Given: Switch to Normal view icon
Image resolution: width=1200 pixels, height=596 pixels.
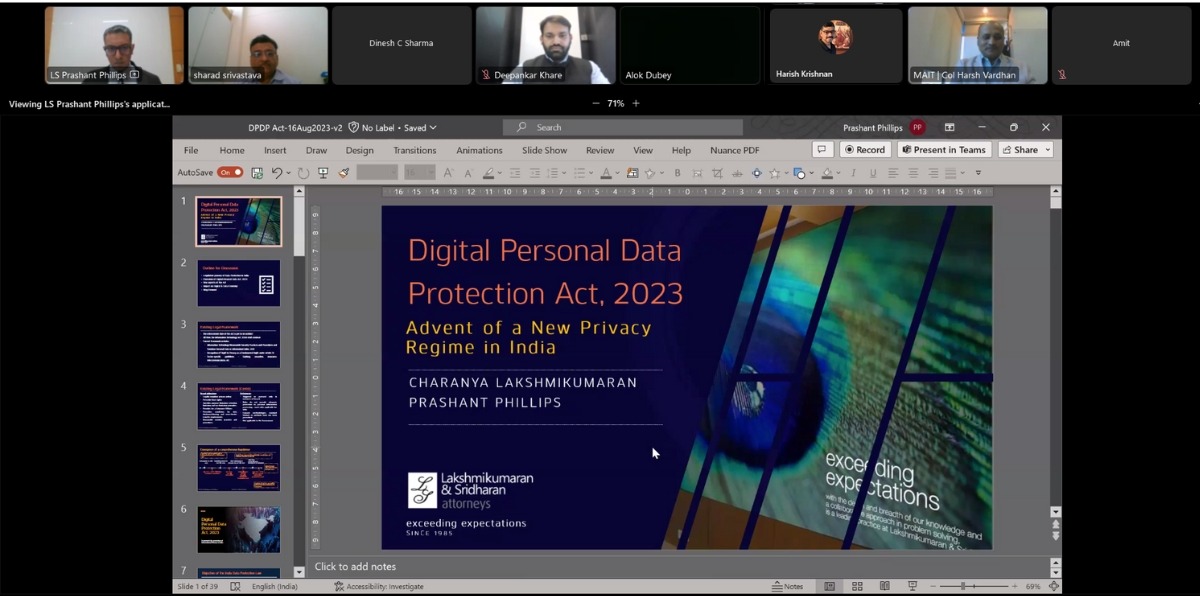Looking at the screenshot, I should [x=829, y=586].
